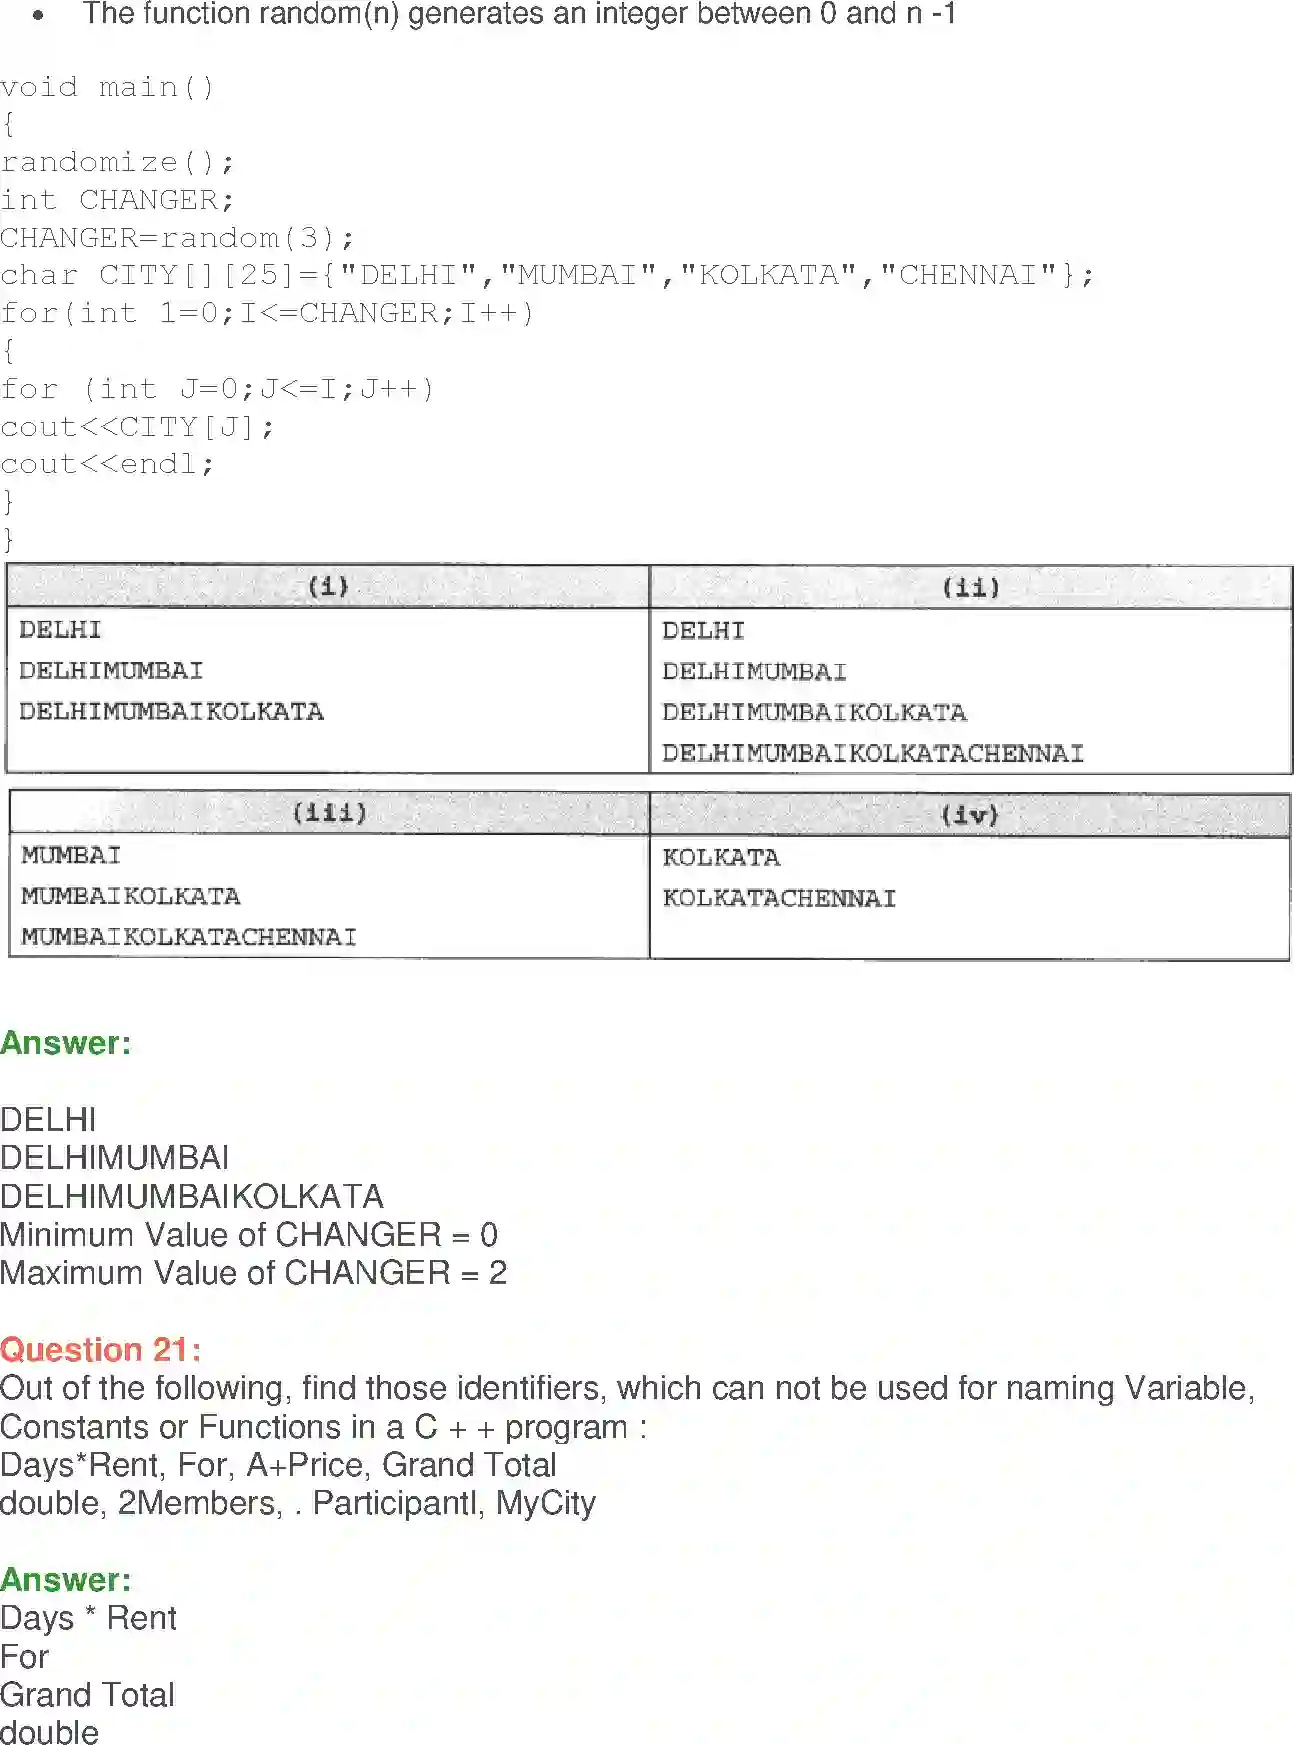Click the "Grand Total" answer line
1294x1745 pixels.
click(88, 1695)
